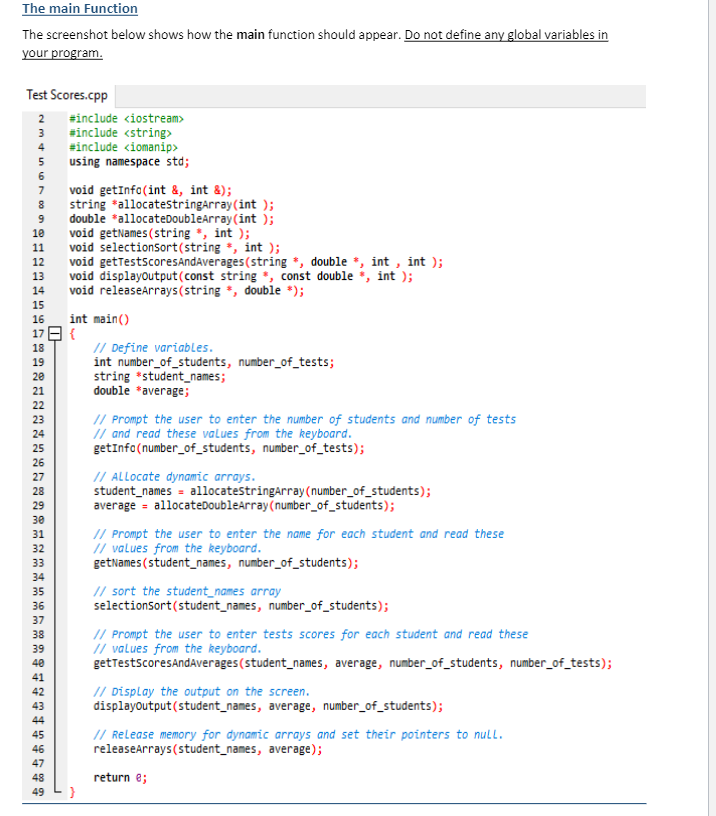This screenshot has height=816, width=716.
Task: Click the closing brace on line 49
Action: click(x=72, y=792)
